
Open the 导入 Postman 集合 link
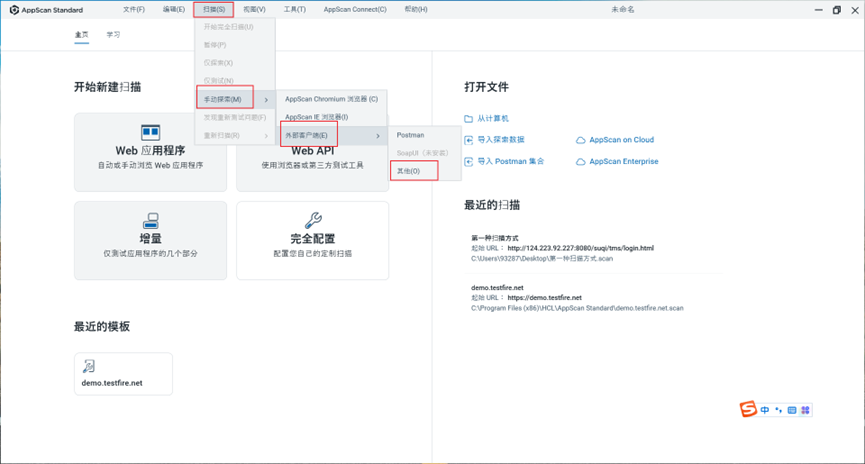(511, 161)
